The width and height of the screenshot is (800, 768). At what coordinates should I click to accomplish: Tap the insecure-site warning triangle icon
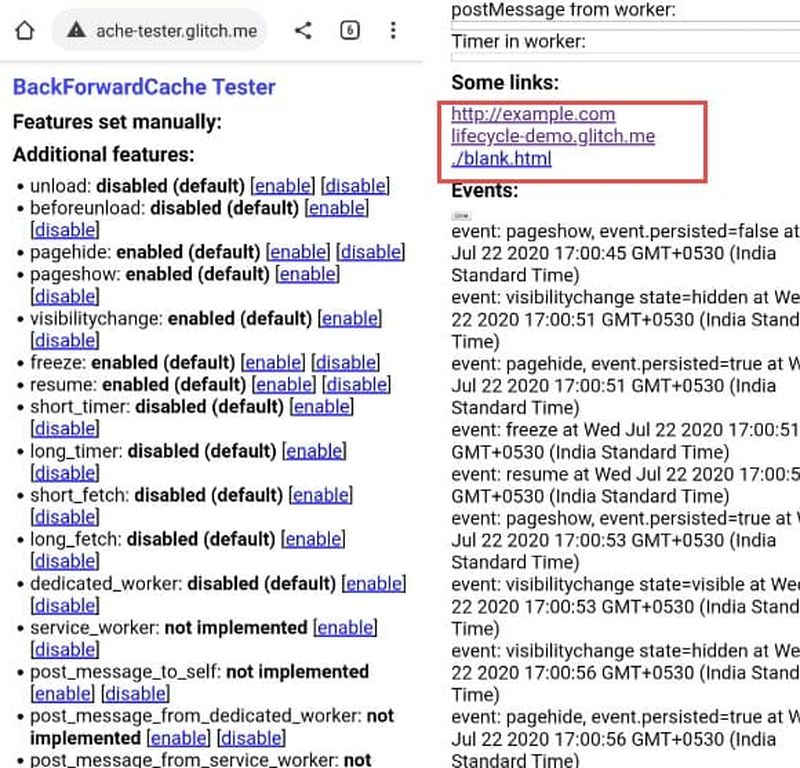click(x=76, y=31)
